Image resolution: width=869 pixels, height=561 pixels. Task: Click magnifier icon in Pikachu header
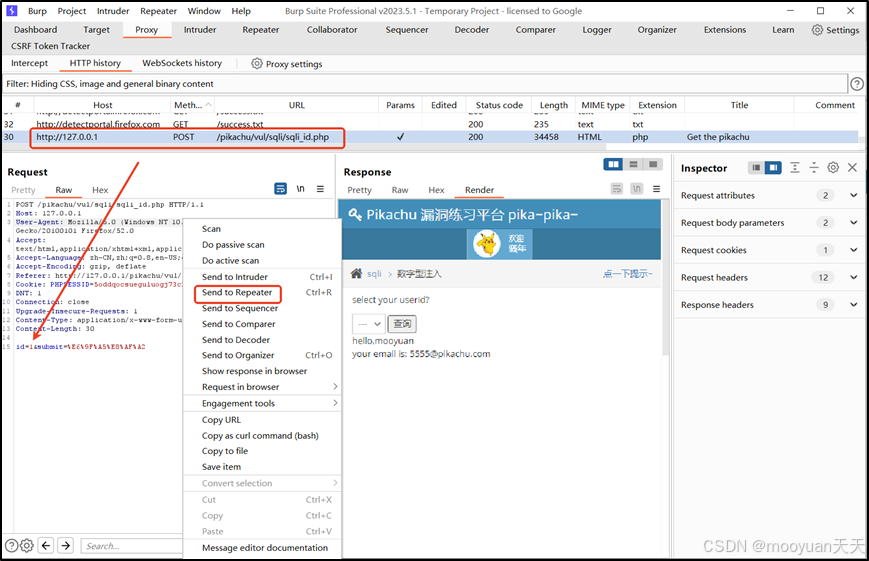tap(355, 214)
